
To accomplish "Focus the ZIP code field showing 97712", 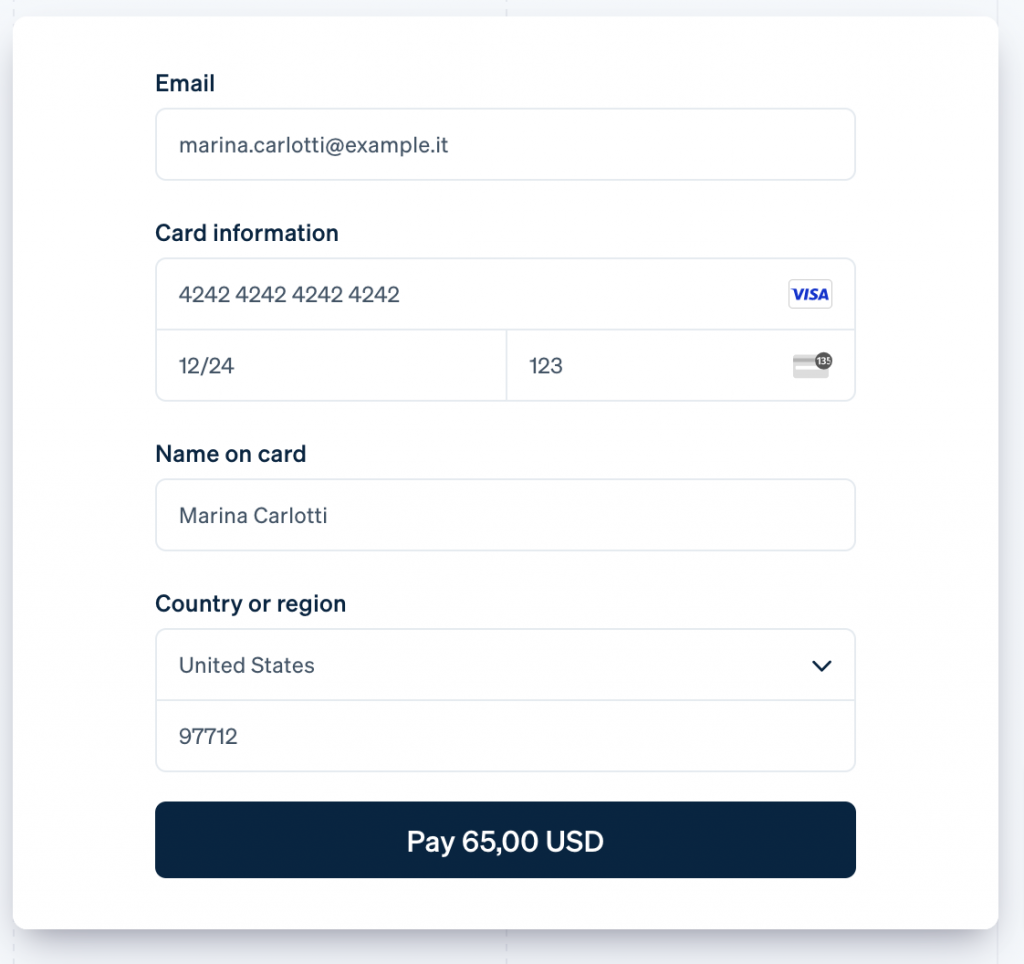I will [x=505, y=736].
